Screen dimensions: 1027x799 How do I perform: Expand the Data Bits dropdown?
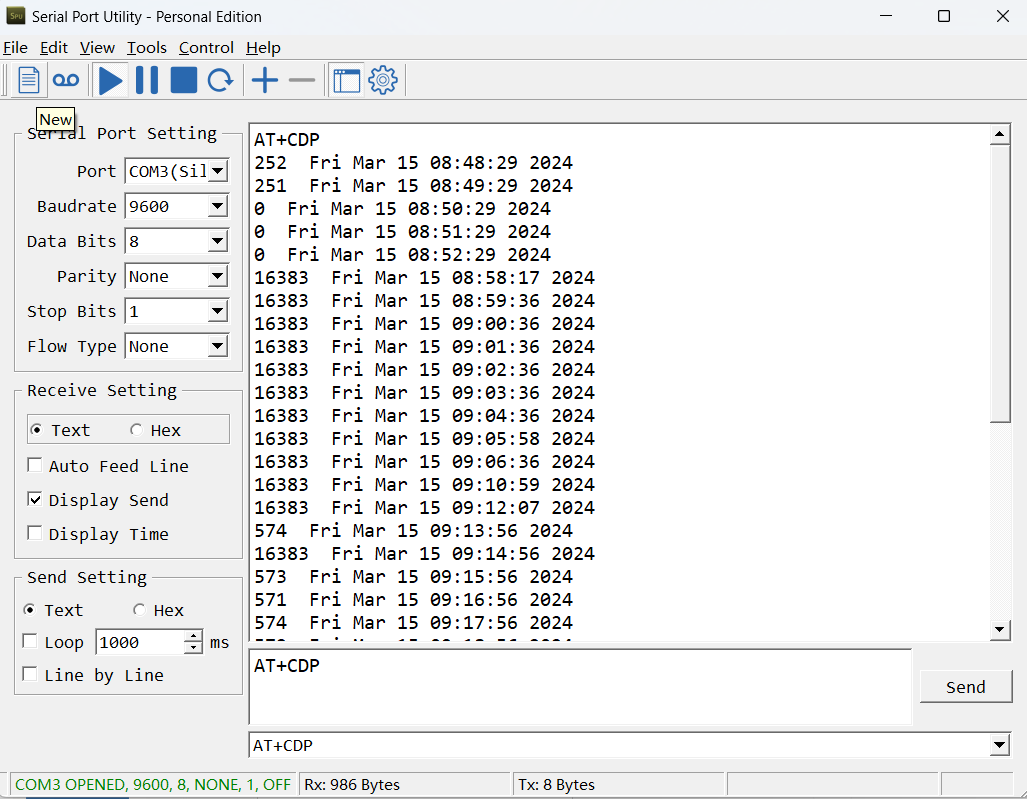point(218,242)
